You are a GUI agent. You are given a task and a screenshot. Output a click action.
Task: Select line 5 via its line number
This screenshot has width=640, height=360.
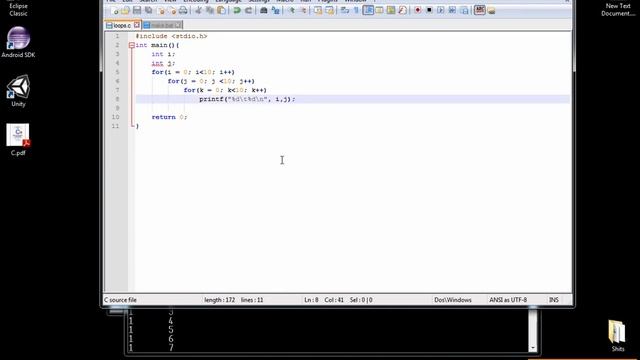(117, 72)
